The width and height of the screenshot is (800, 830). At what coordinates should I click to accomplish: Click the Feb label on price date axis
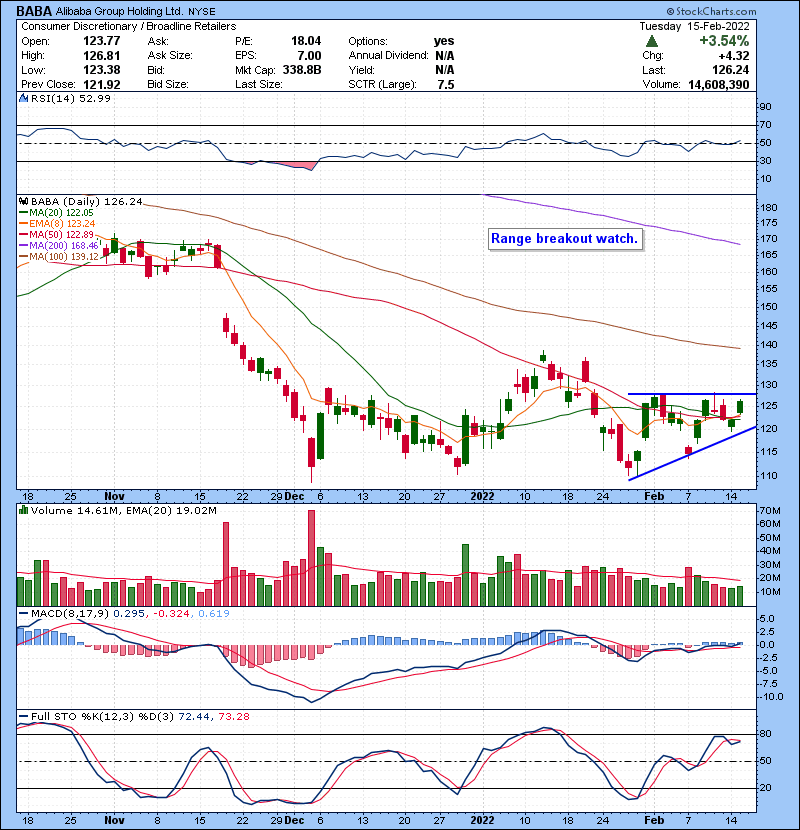(x=654, y=497)
